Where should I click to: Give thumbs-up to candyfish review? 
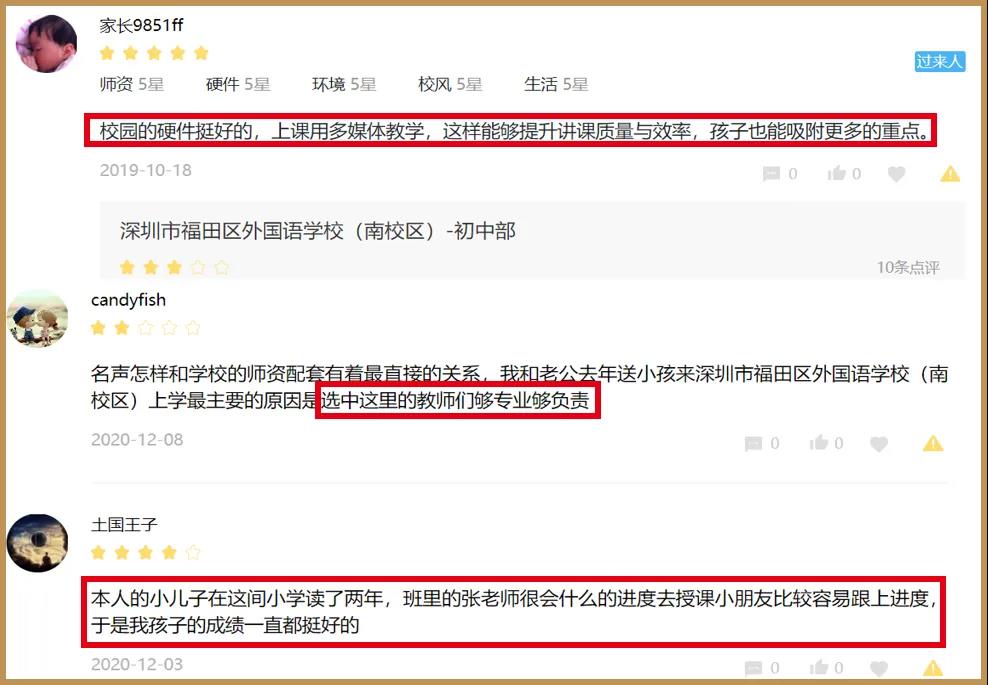coord(819,442)
